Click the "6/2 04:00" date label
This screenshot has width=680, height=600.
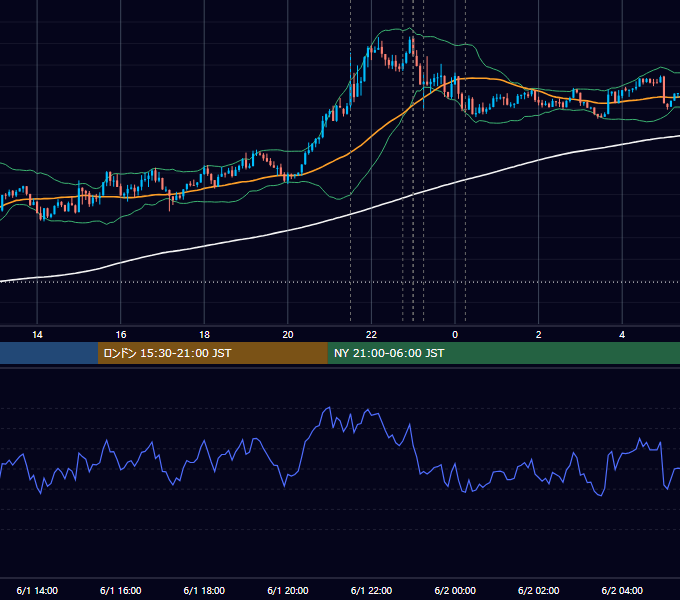pos(622,590)
